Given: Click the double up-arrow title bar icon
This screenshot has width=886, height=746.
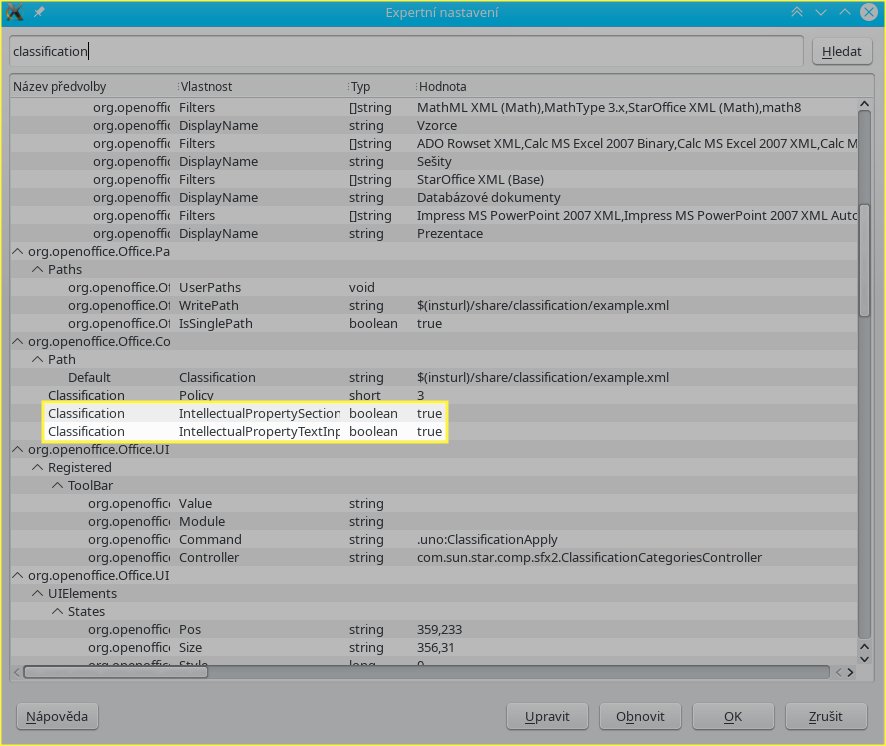Looking at the screenshot, I should point(797,12).
